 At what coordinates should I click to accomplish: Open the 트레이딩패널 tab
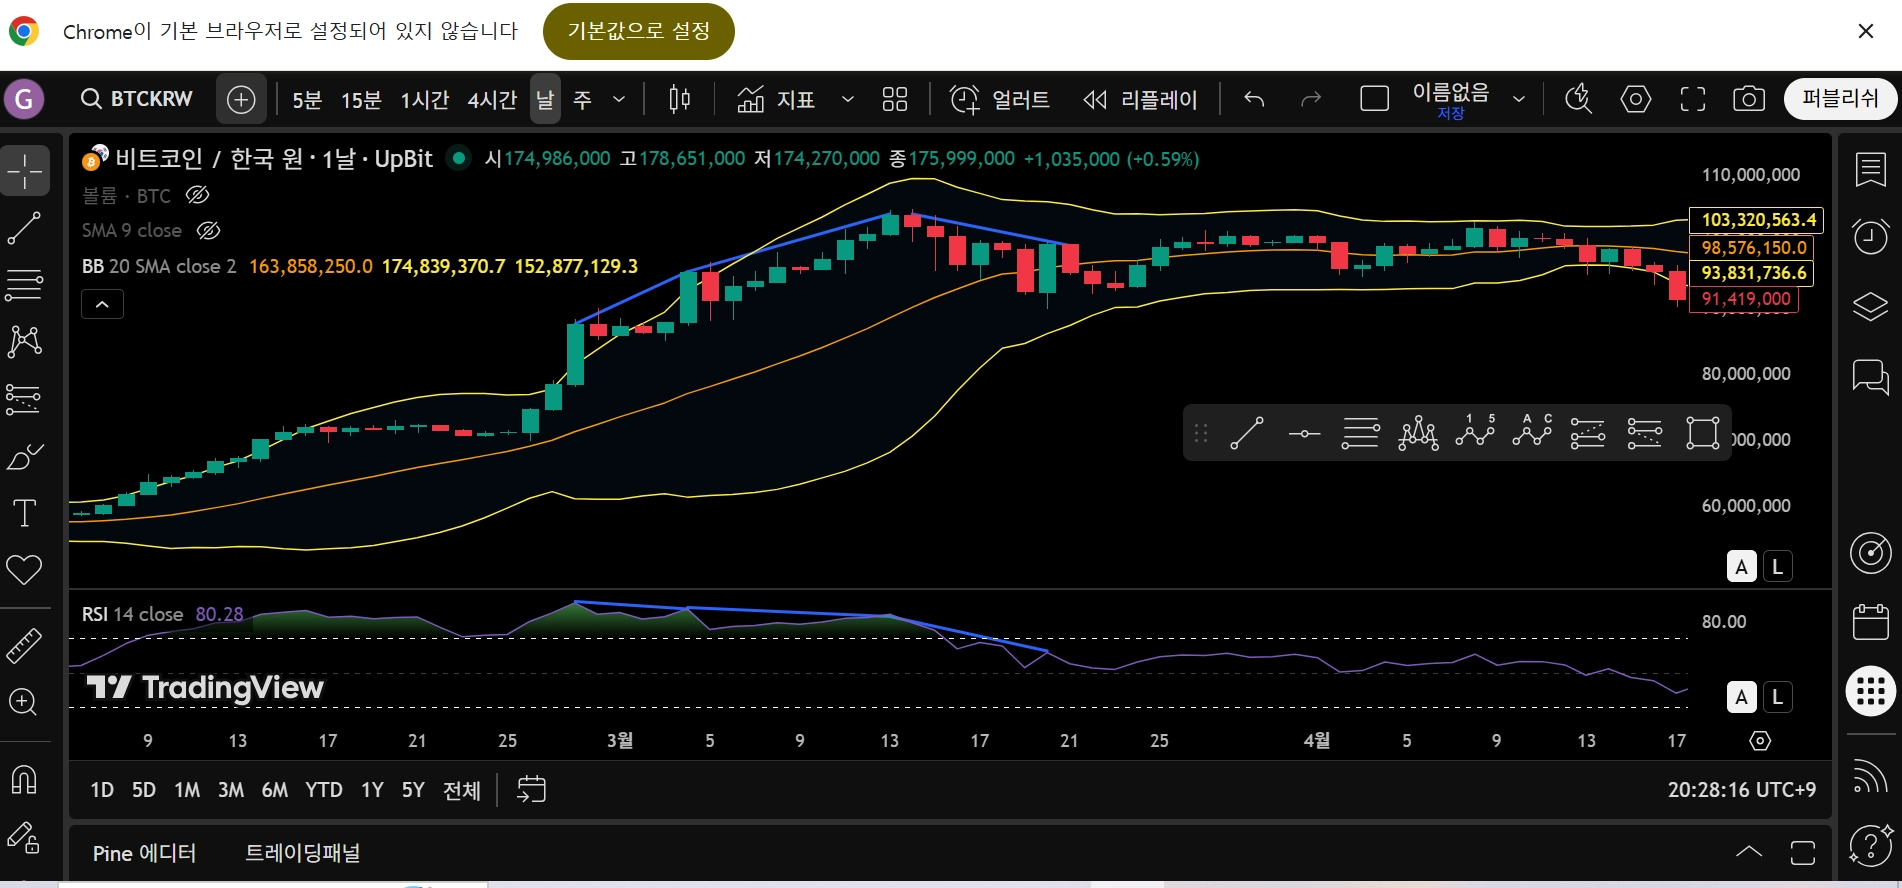click(302, 853)
